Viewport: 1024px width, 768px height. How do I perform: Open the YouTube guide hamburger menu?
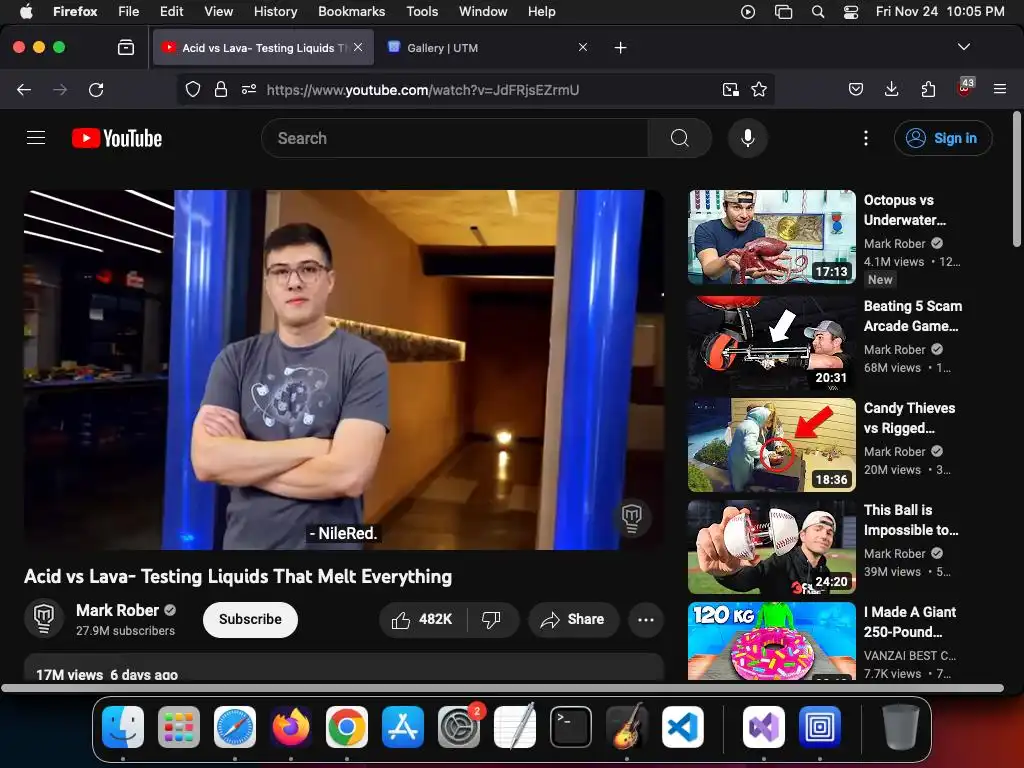tap(36, 138)
